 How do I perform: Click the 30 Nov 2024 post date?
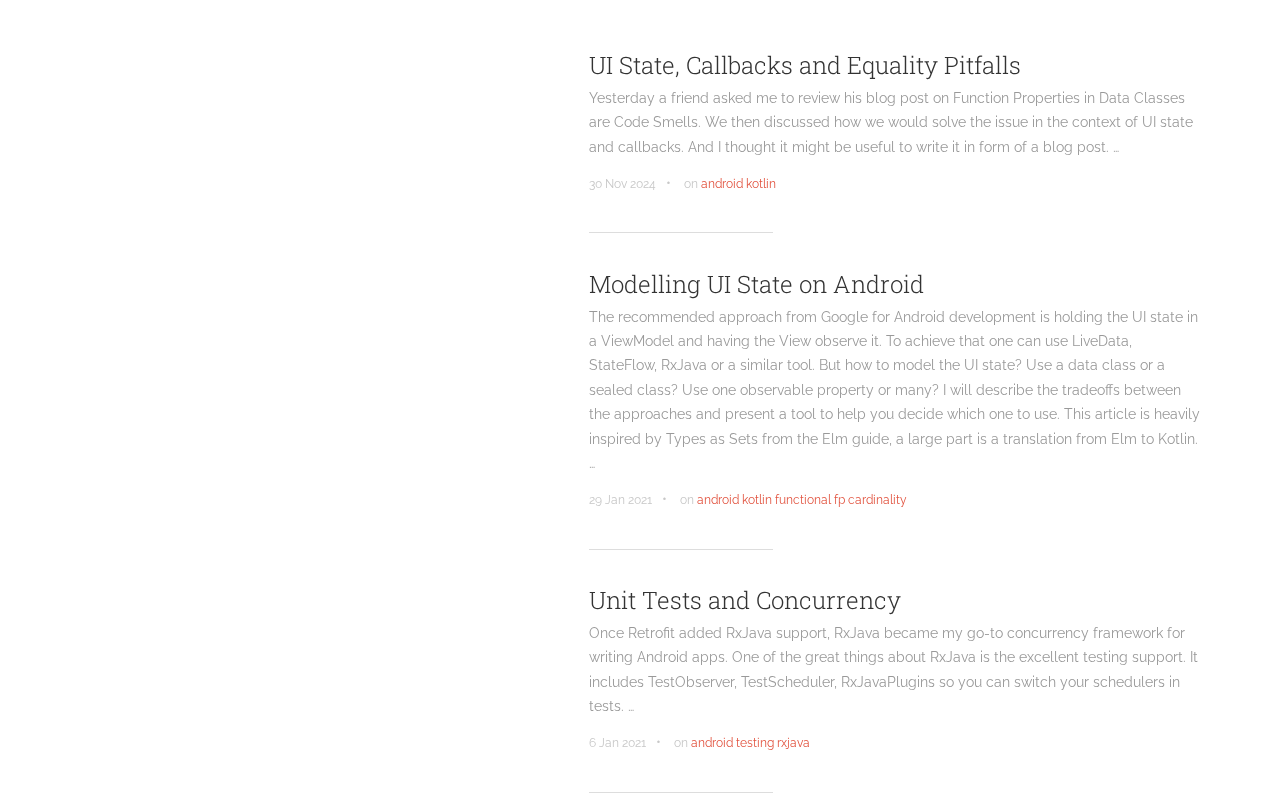point(622,184)
